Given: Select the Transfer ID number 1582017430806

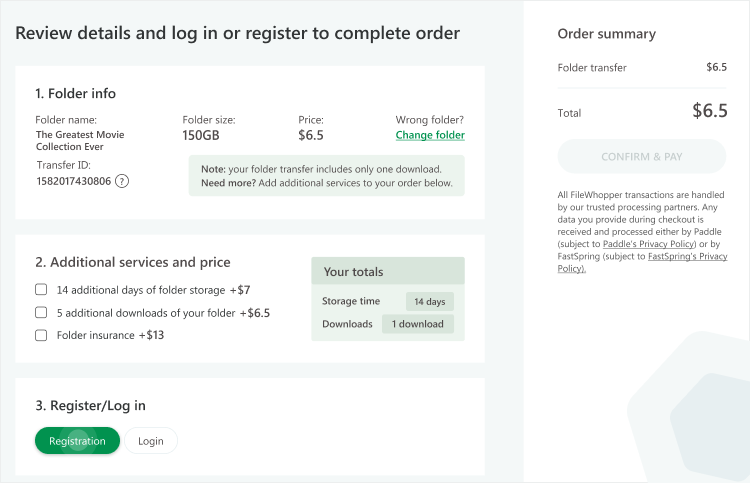Looking at the screenshot, I should click(x=74, y=181).
